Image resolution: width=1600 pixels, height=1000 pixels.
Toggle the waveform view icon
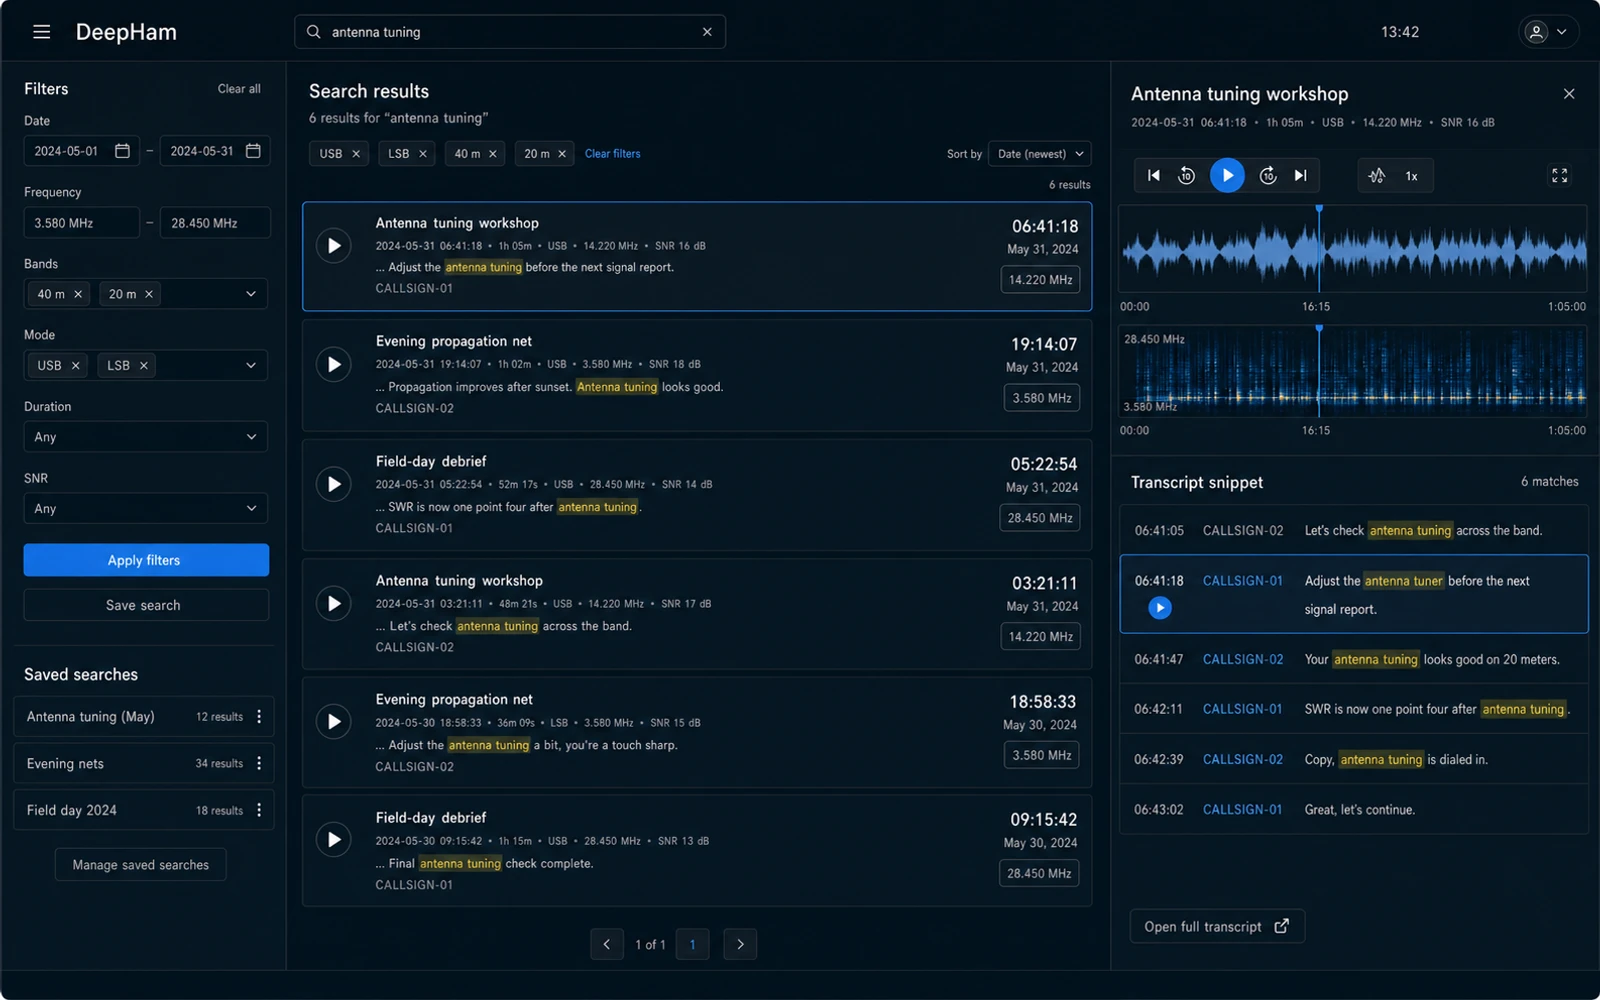1377,176
